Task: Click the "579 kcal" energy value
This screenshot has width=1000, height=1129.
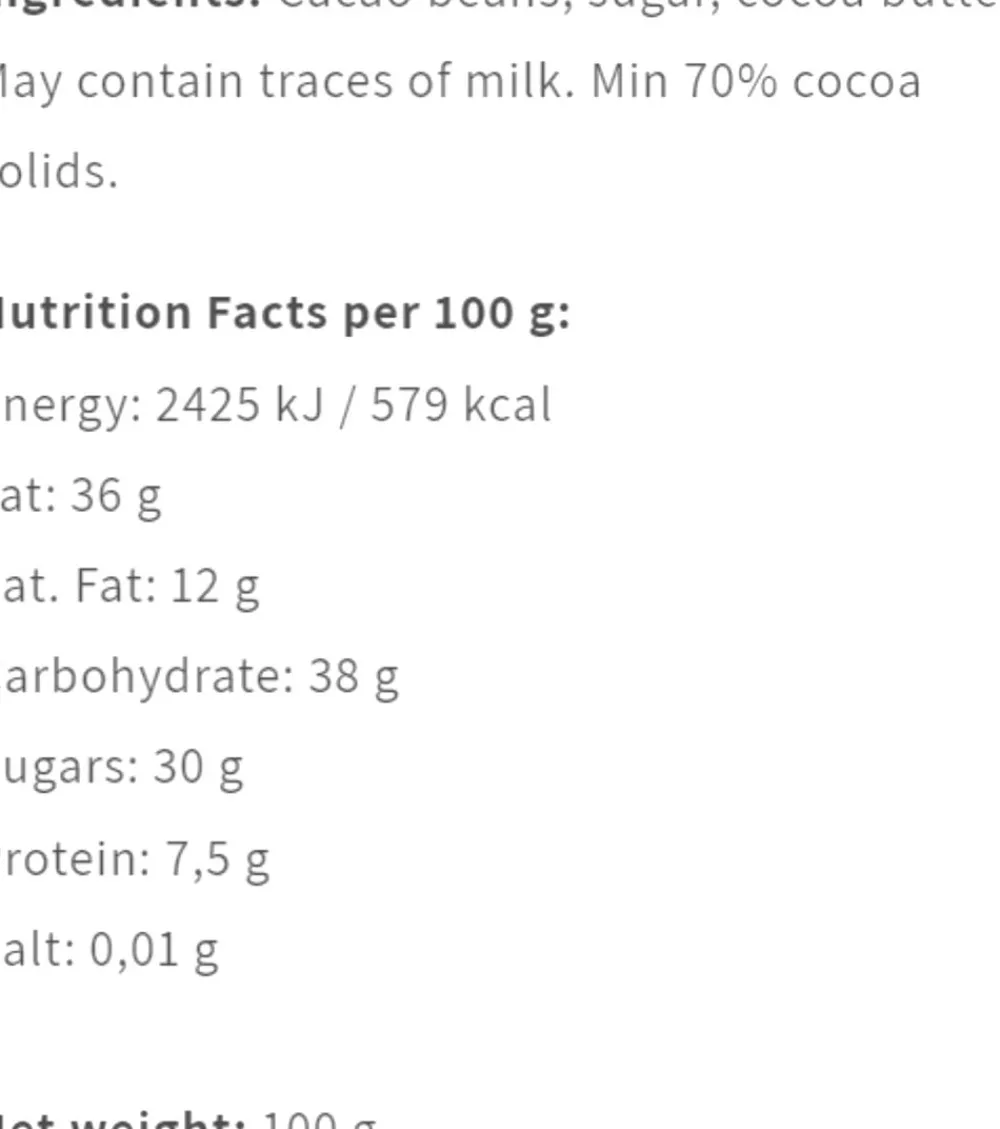Action: (x=461, y=406)
